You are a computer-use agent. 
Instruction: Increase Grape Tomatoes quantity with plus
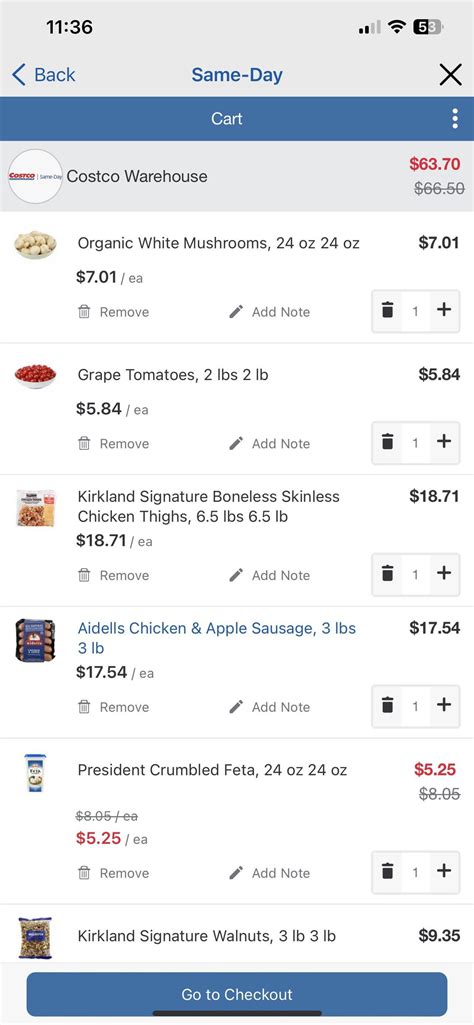444,442
